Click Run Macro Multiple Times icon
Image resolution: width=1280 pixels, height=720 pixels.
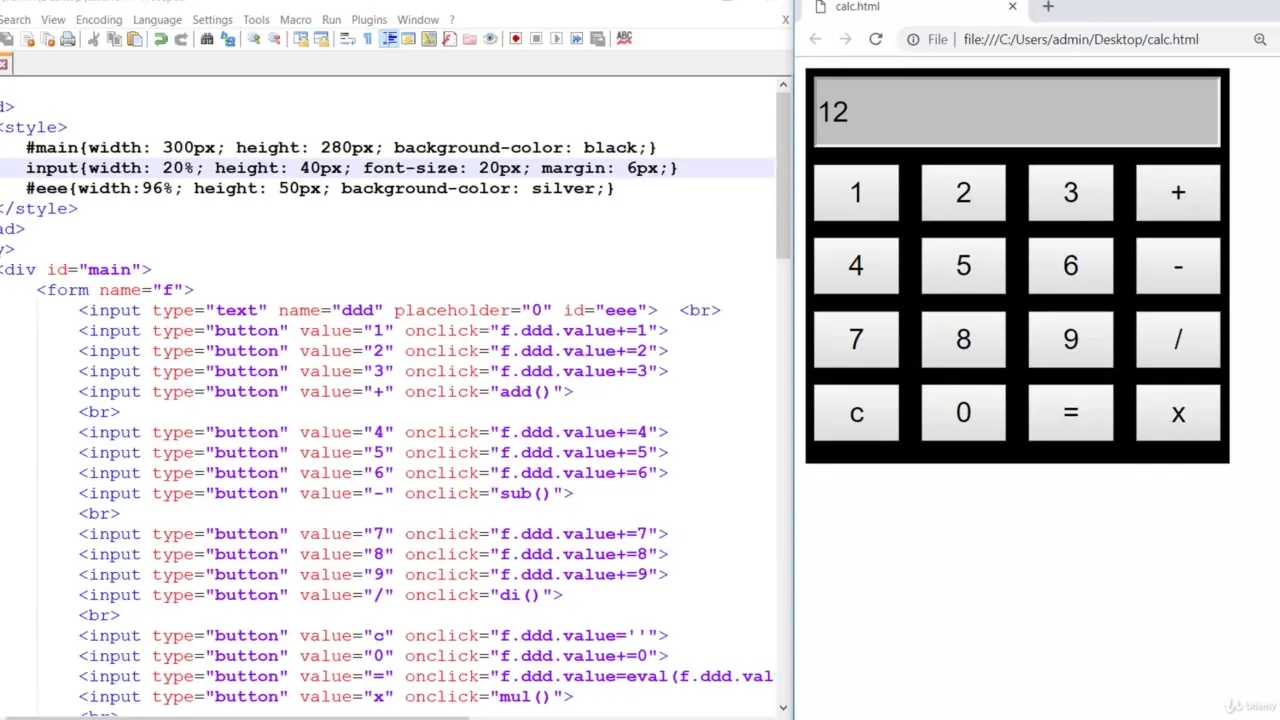click(x=577, y=39)
